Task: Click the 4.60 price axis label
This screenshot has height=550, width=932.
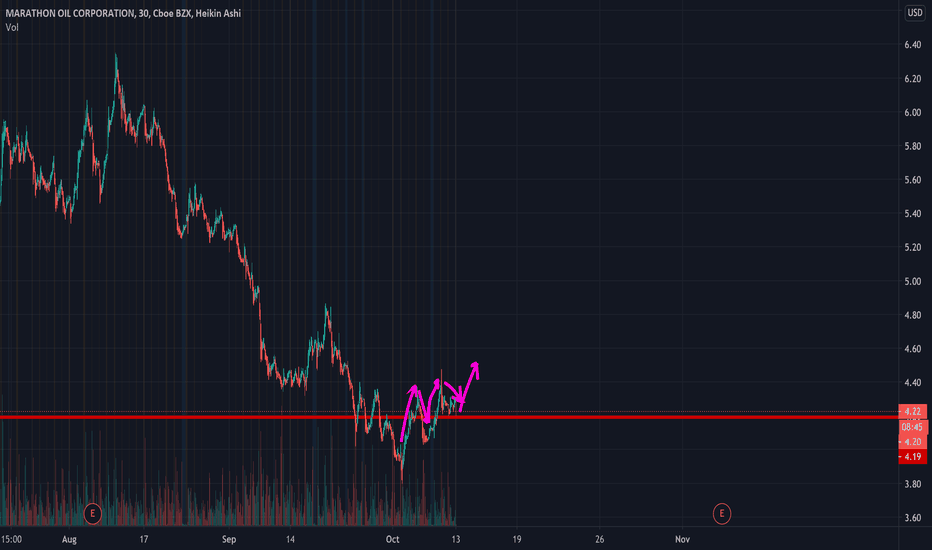Action: click(x=912, y=349)
